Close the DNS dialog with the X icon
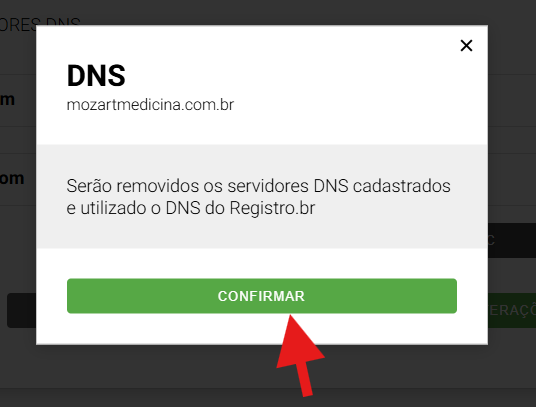The width and height of the screenshot is (536, 407). pyautogui.click(x=466, y=45)
